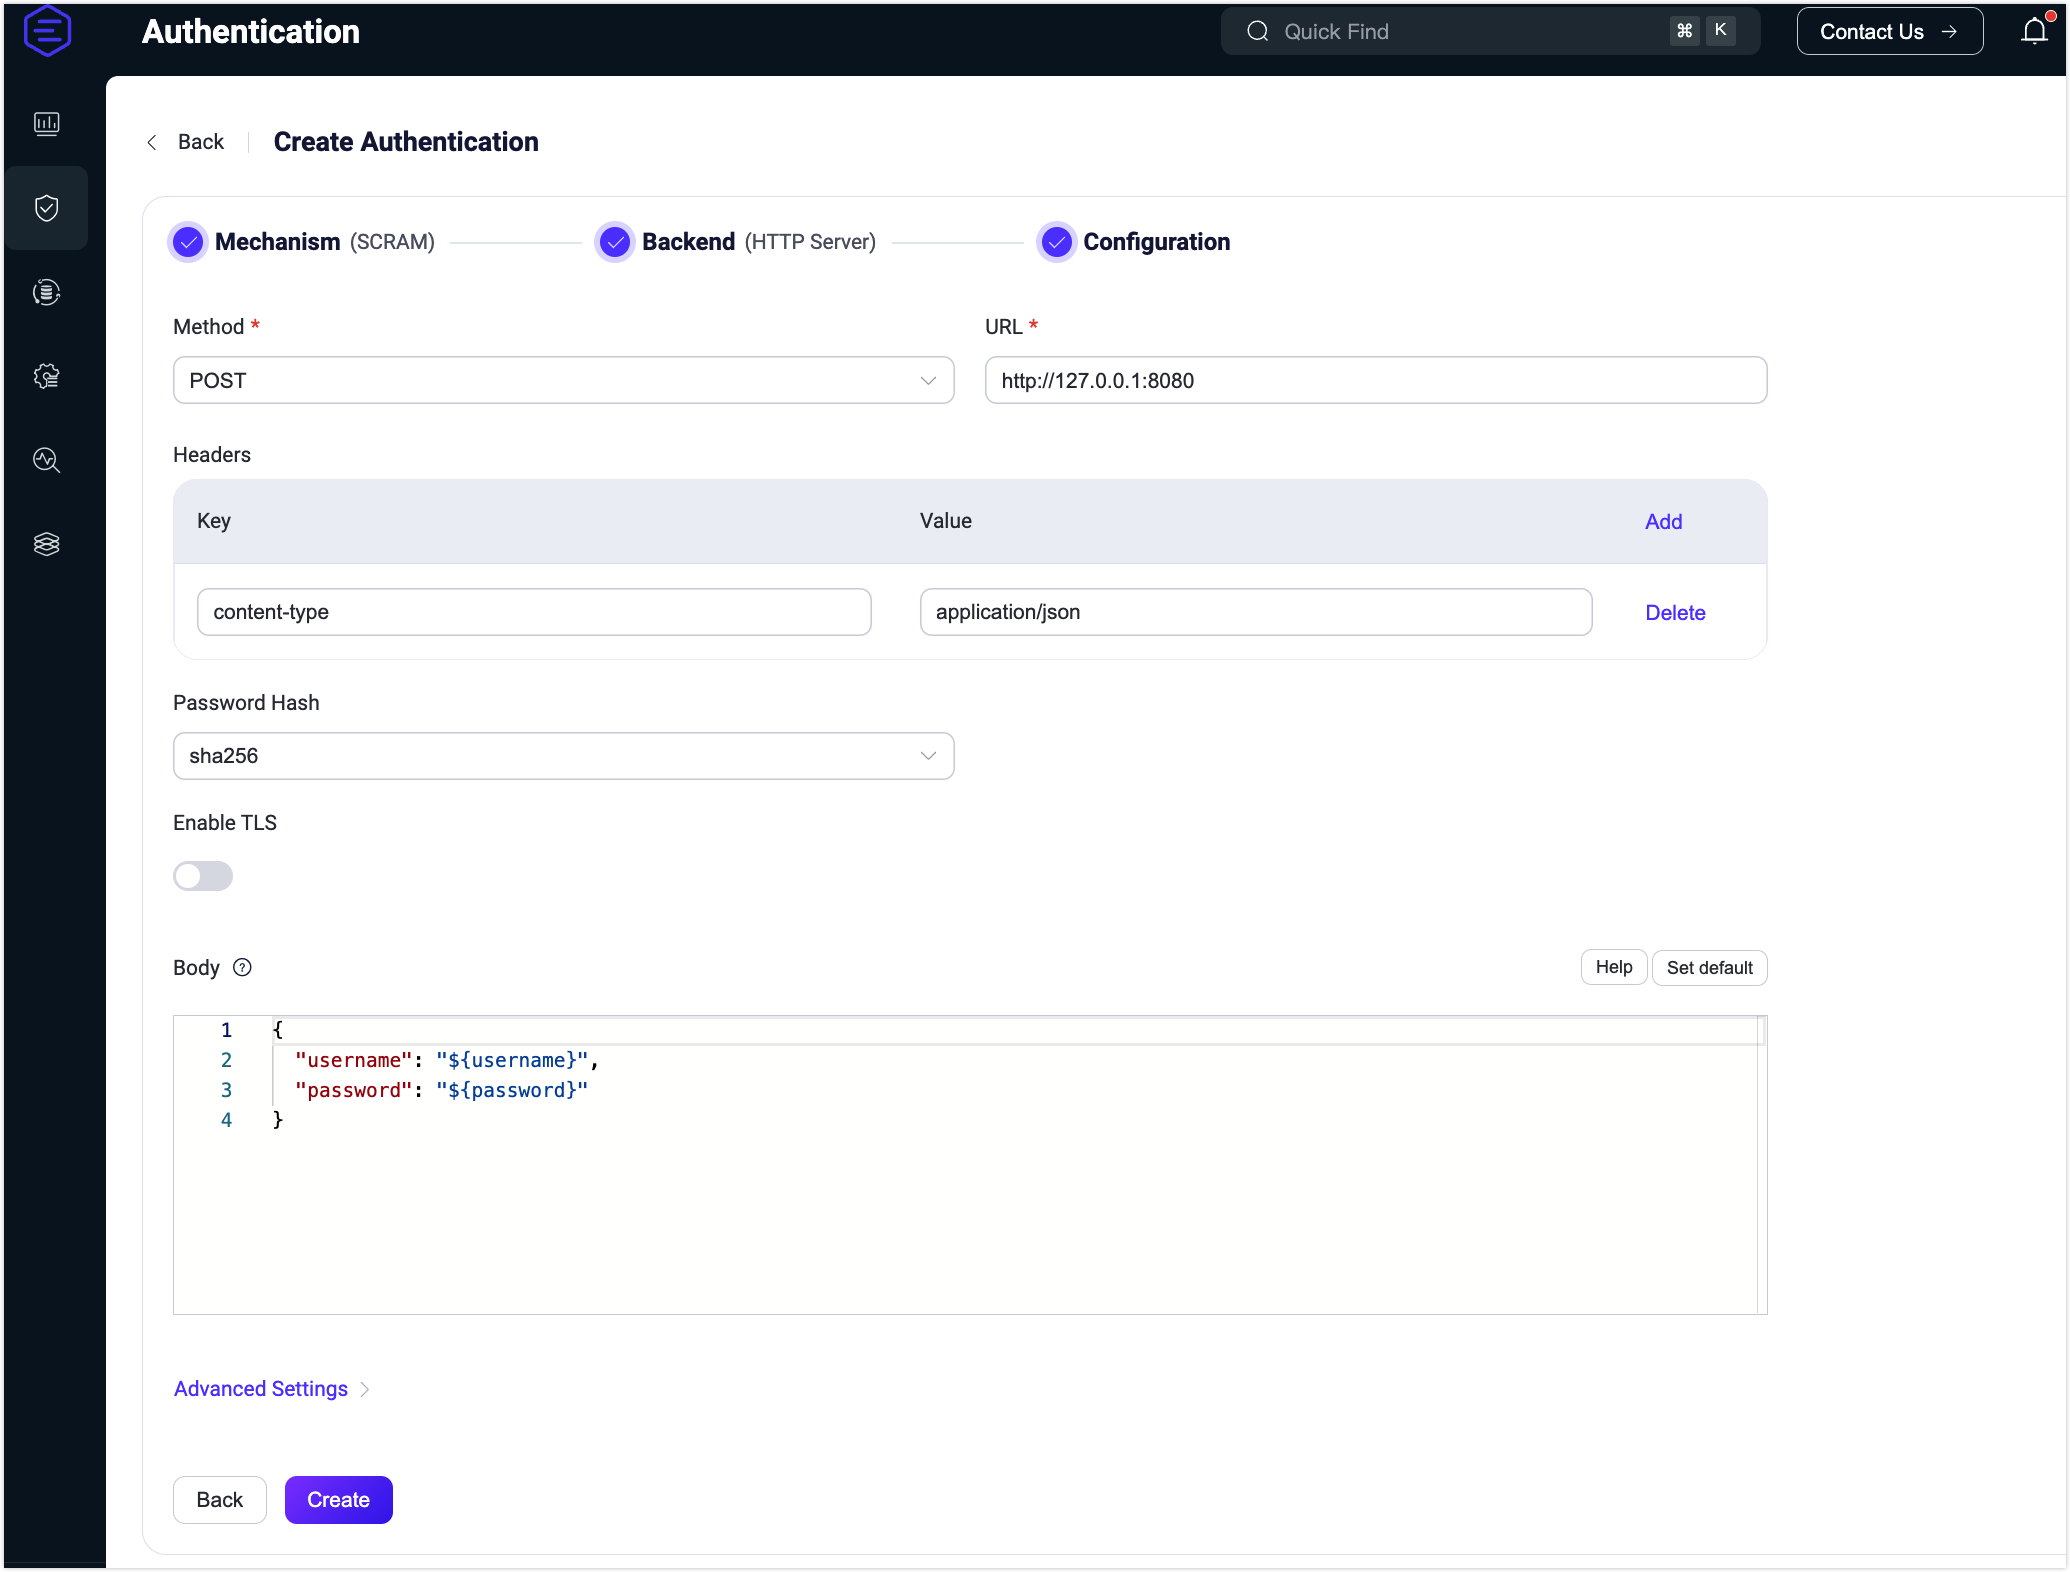Click the notification bell icon
This screenshot has height=1572, width=2070.
pyautogui.click(x=2032, y=31)
